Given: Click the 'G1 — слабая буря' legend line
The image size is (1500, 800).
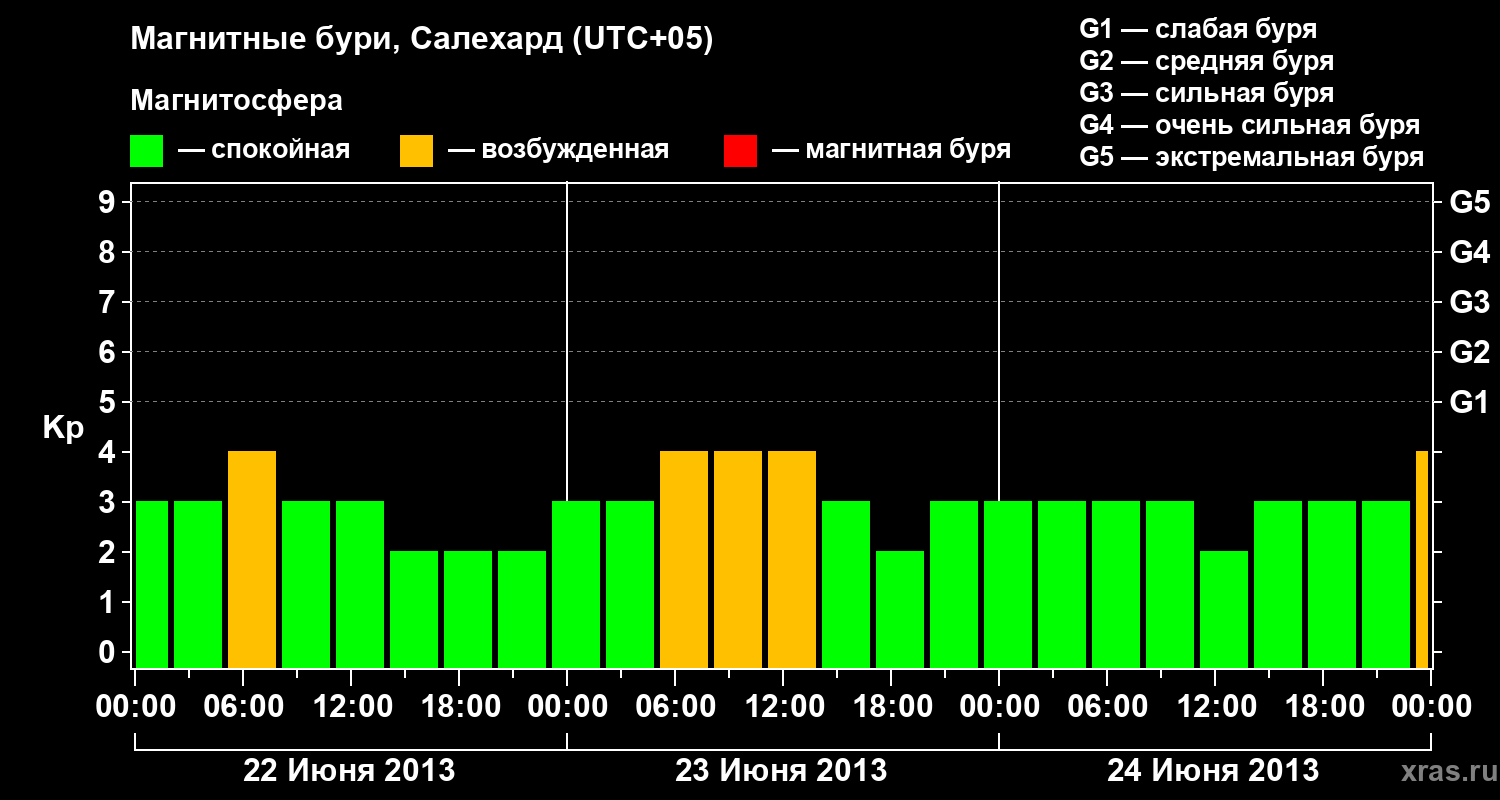Looking at the screenshot, I should pos(1198,29).
